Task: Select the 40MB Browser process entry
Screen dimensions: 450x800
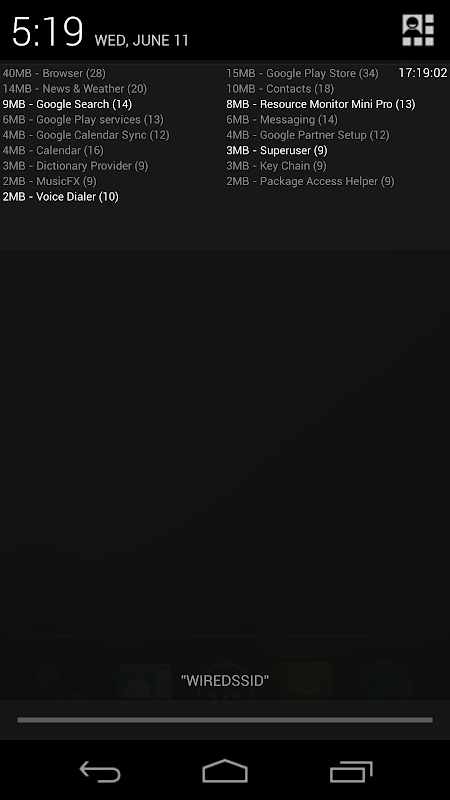Action: pos(54,73)
